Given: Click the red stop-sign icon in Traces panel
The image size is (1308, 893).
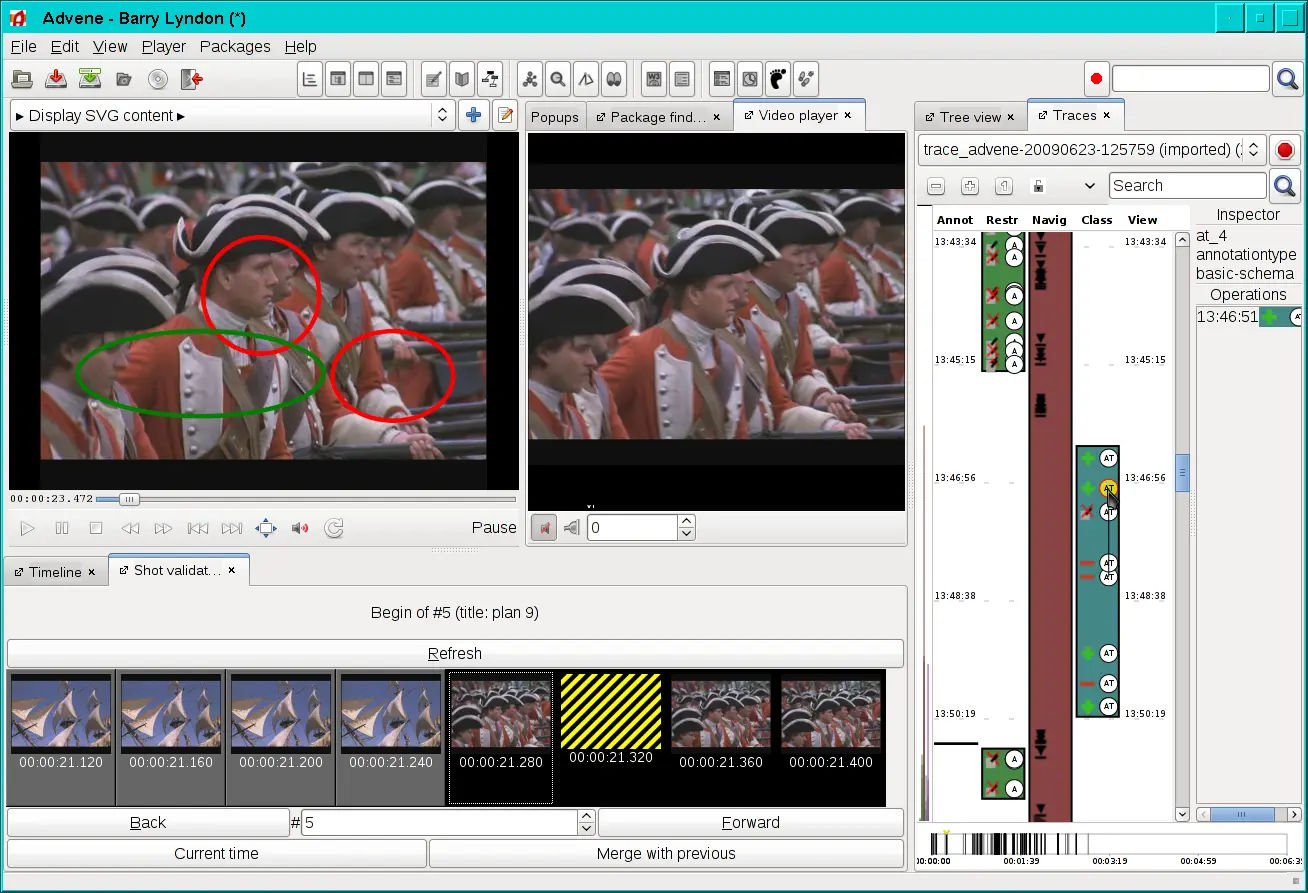Looking at the screenshot, I should tap(1285, 150).
